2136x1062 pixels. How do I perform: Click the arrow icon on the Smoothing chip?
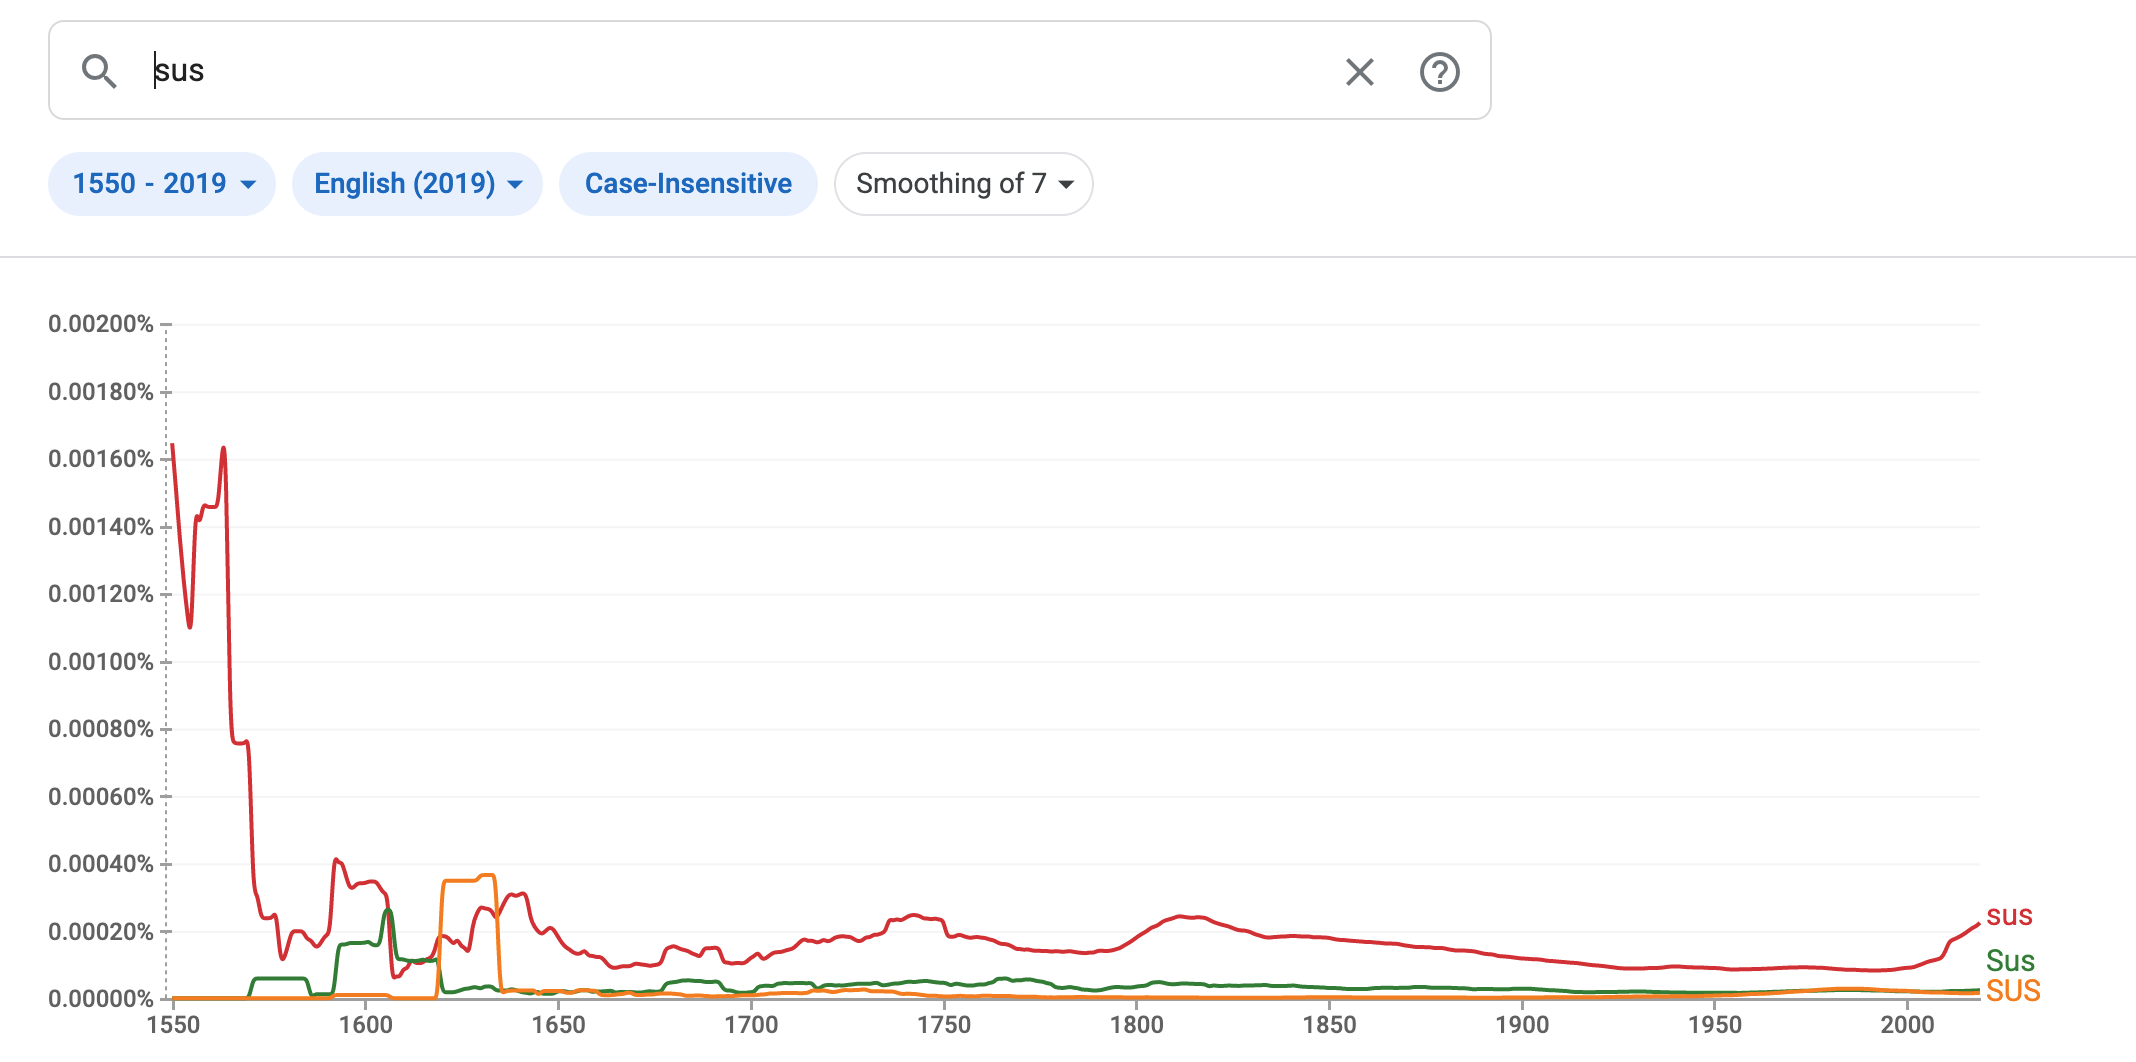pyautogui.click(x=1066, y=185)
